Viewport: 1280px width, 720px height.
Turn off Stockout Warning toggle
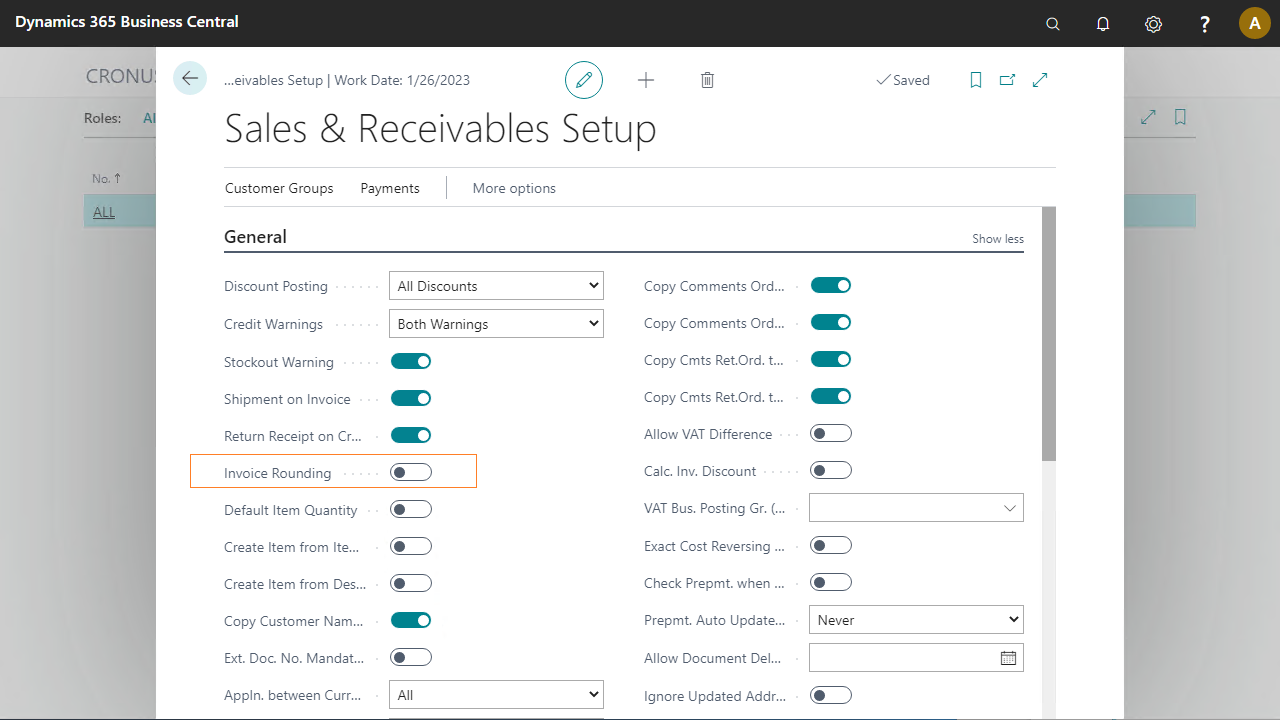click(x=411, y=361)
